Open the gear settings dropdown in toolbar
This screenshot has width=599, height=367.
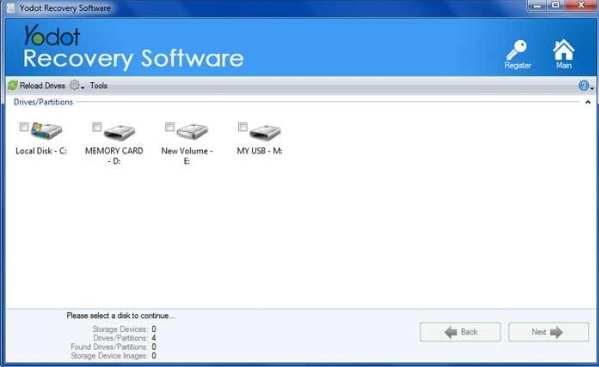click(x=77, y=86)
